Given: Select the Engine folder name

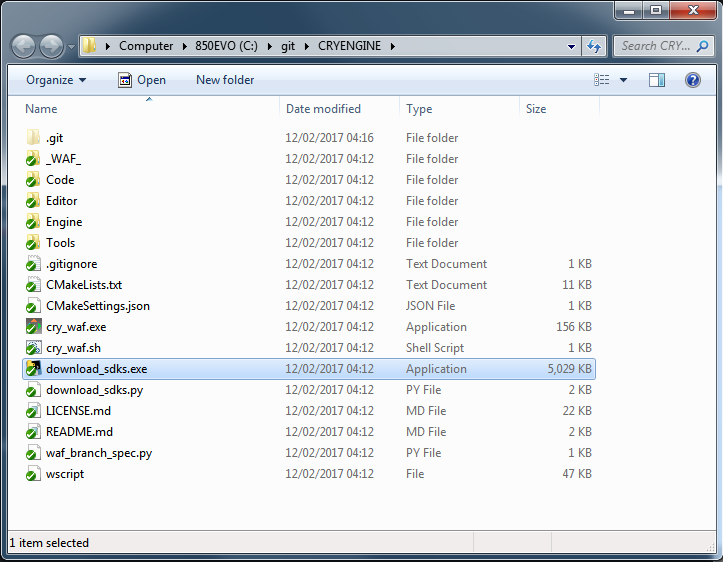Looking at the screenshot, I should pos(64,222).
